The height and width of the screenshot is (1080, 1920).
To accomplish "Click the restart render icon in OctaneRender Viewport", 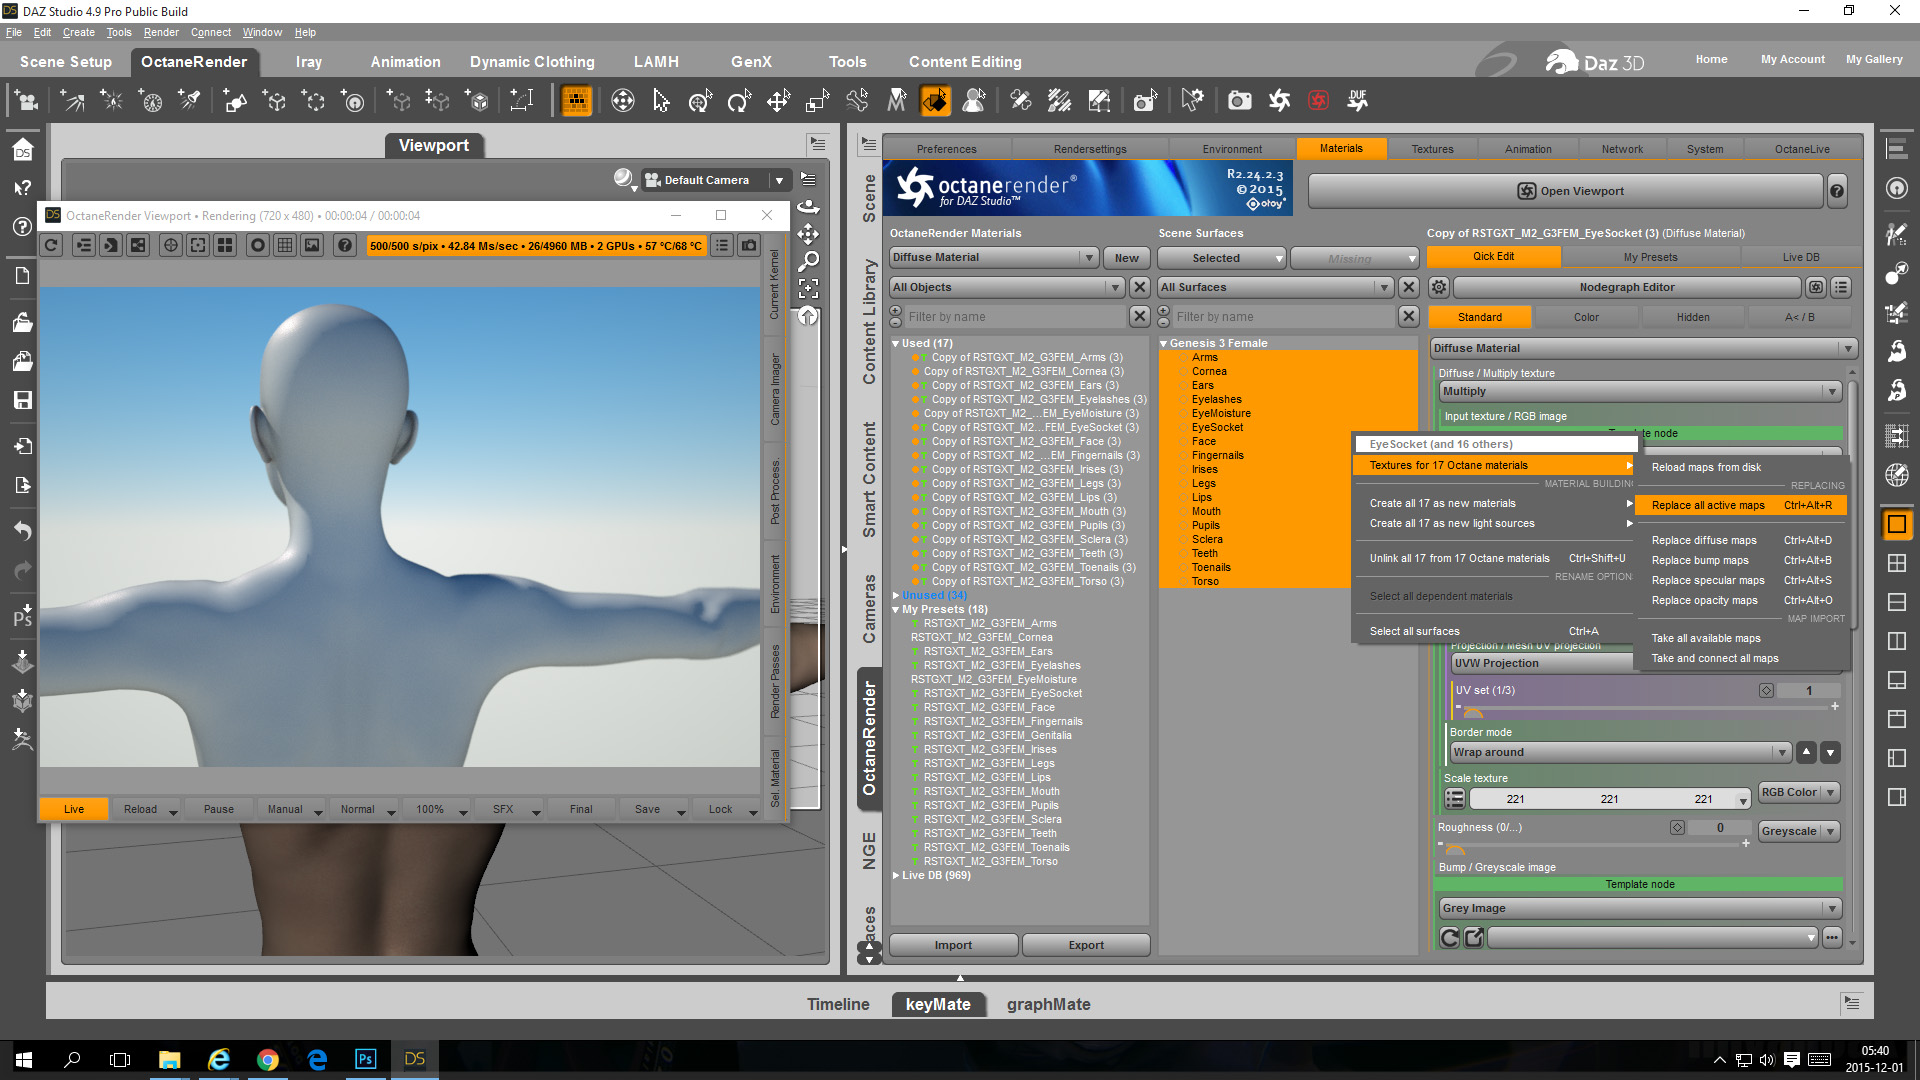I will [52, 245].
